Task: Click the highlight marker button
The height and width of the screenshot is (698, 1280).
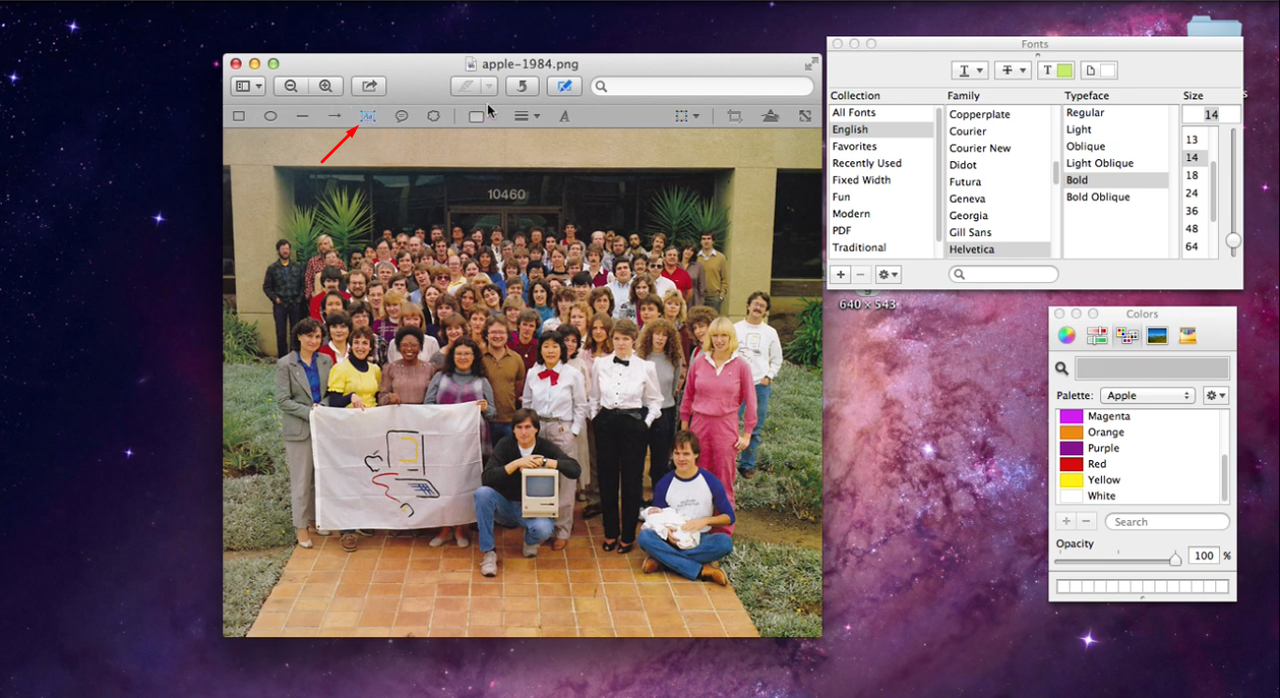Action: [466, 86]
